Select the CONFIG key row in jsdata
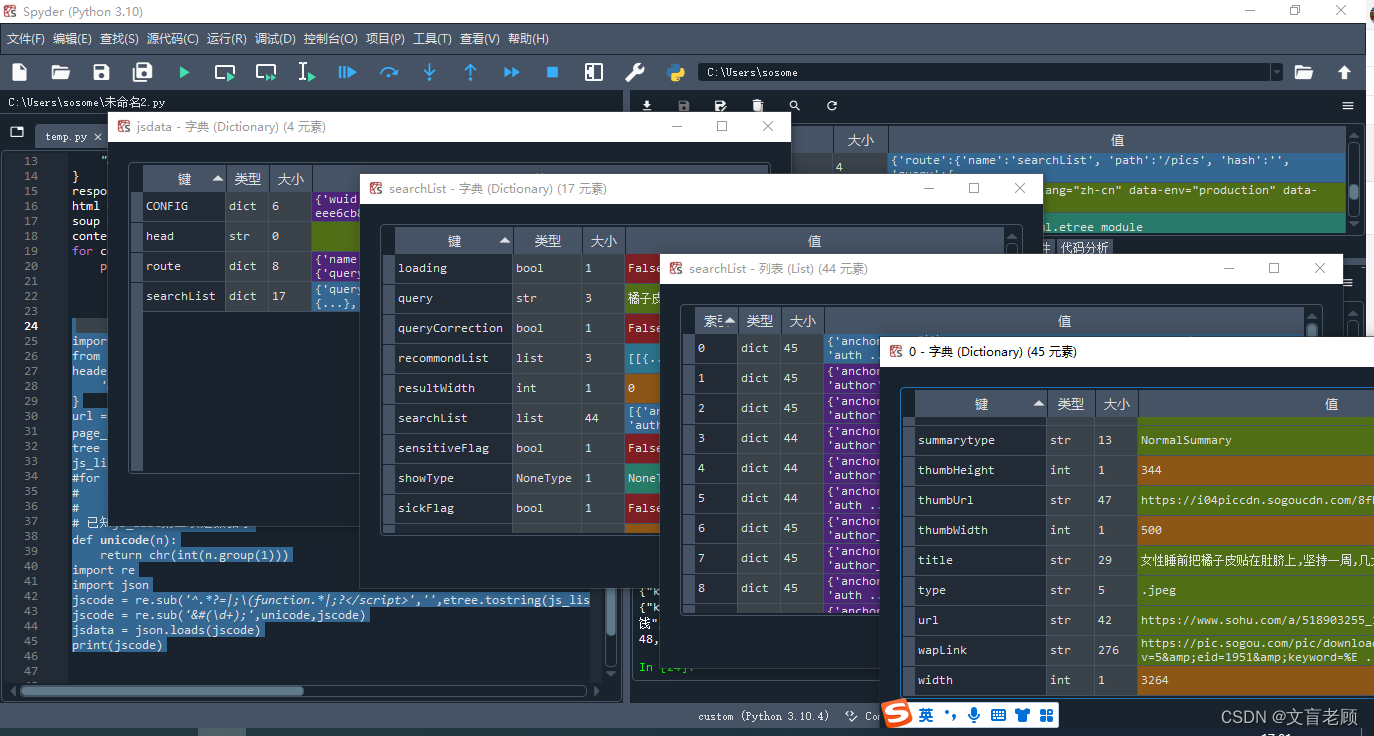The height and width of the screenshot is (736, 1374). coord(185,206)
